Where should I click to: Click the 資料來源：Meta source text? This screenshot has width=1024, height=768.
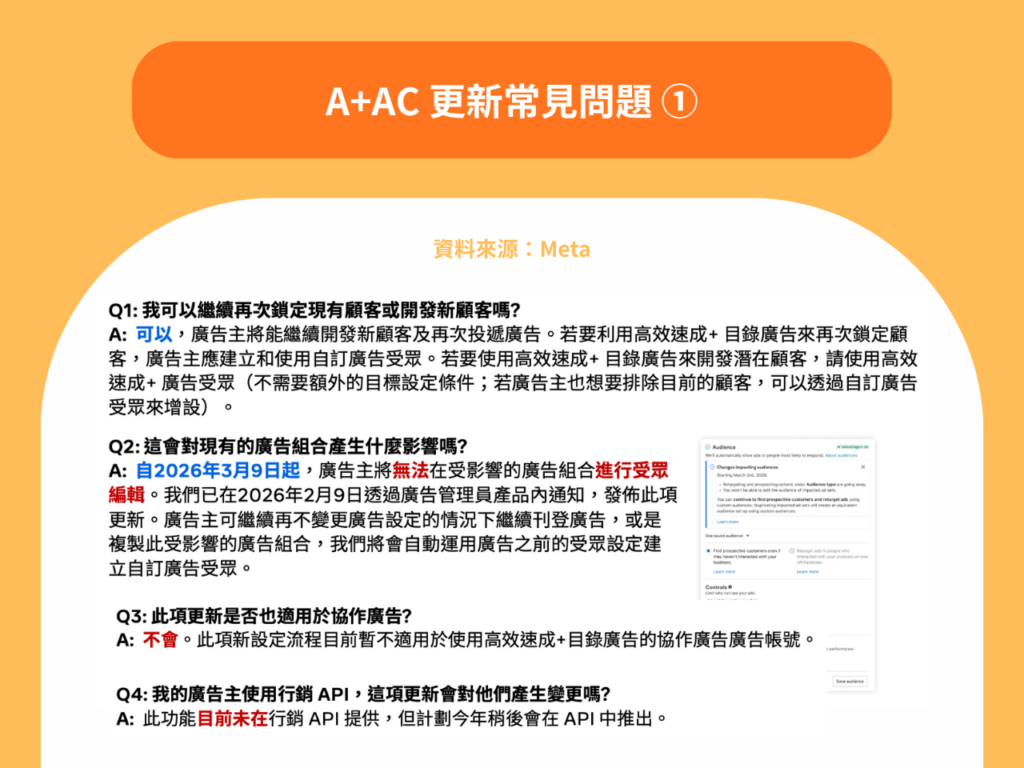pyautogui.click(x=511, y=248)
